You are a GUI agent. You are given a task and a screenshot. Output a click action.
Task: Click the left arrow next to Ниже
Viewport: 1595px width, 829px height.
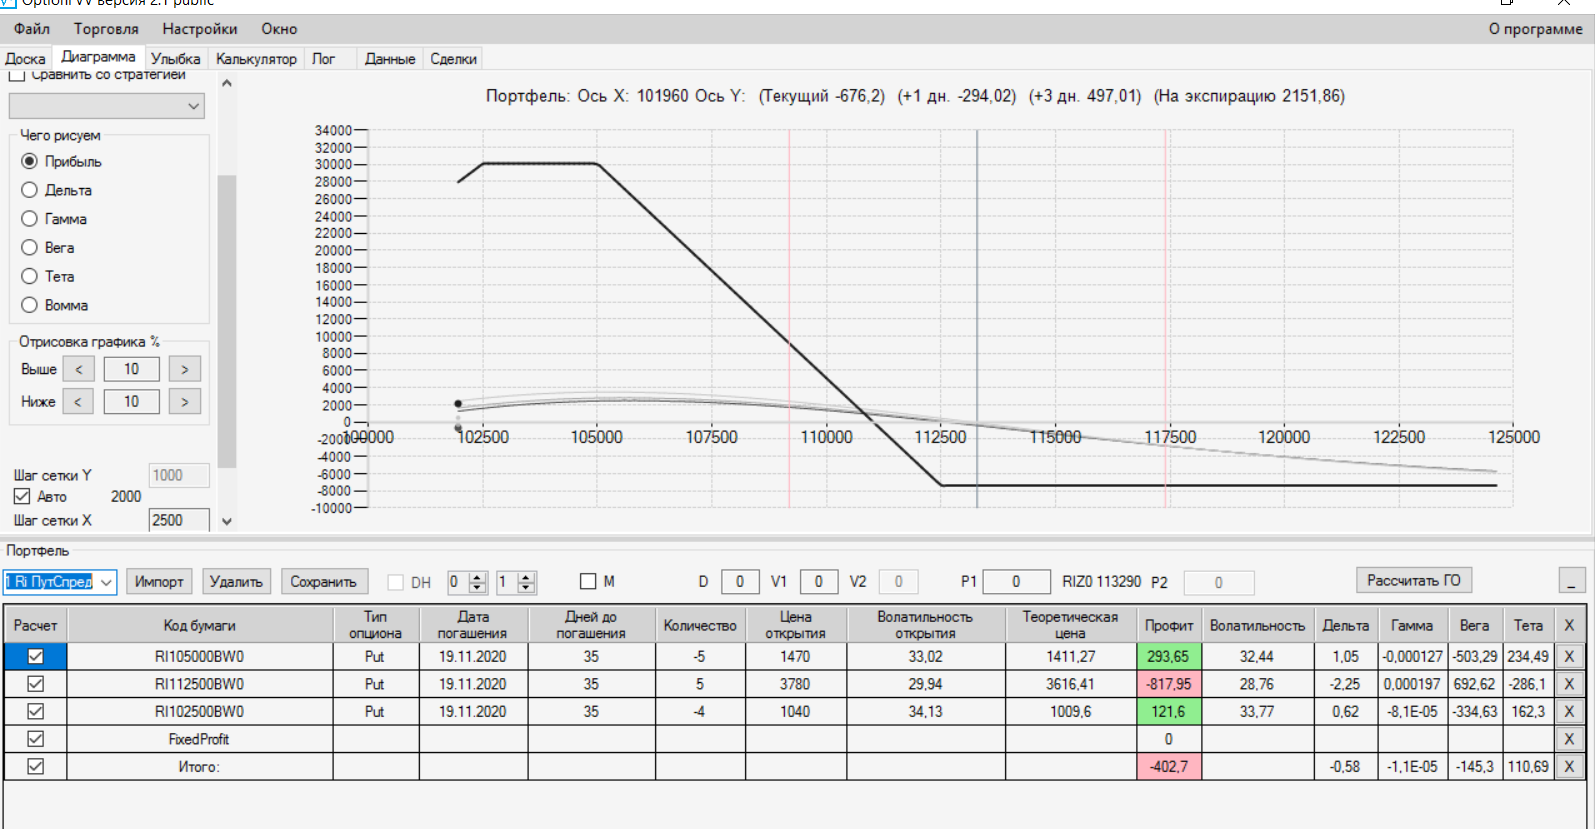[x=79, y=401]
